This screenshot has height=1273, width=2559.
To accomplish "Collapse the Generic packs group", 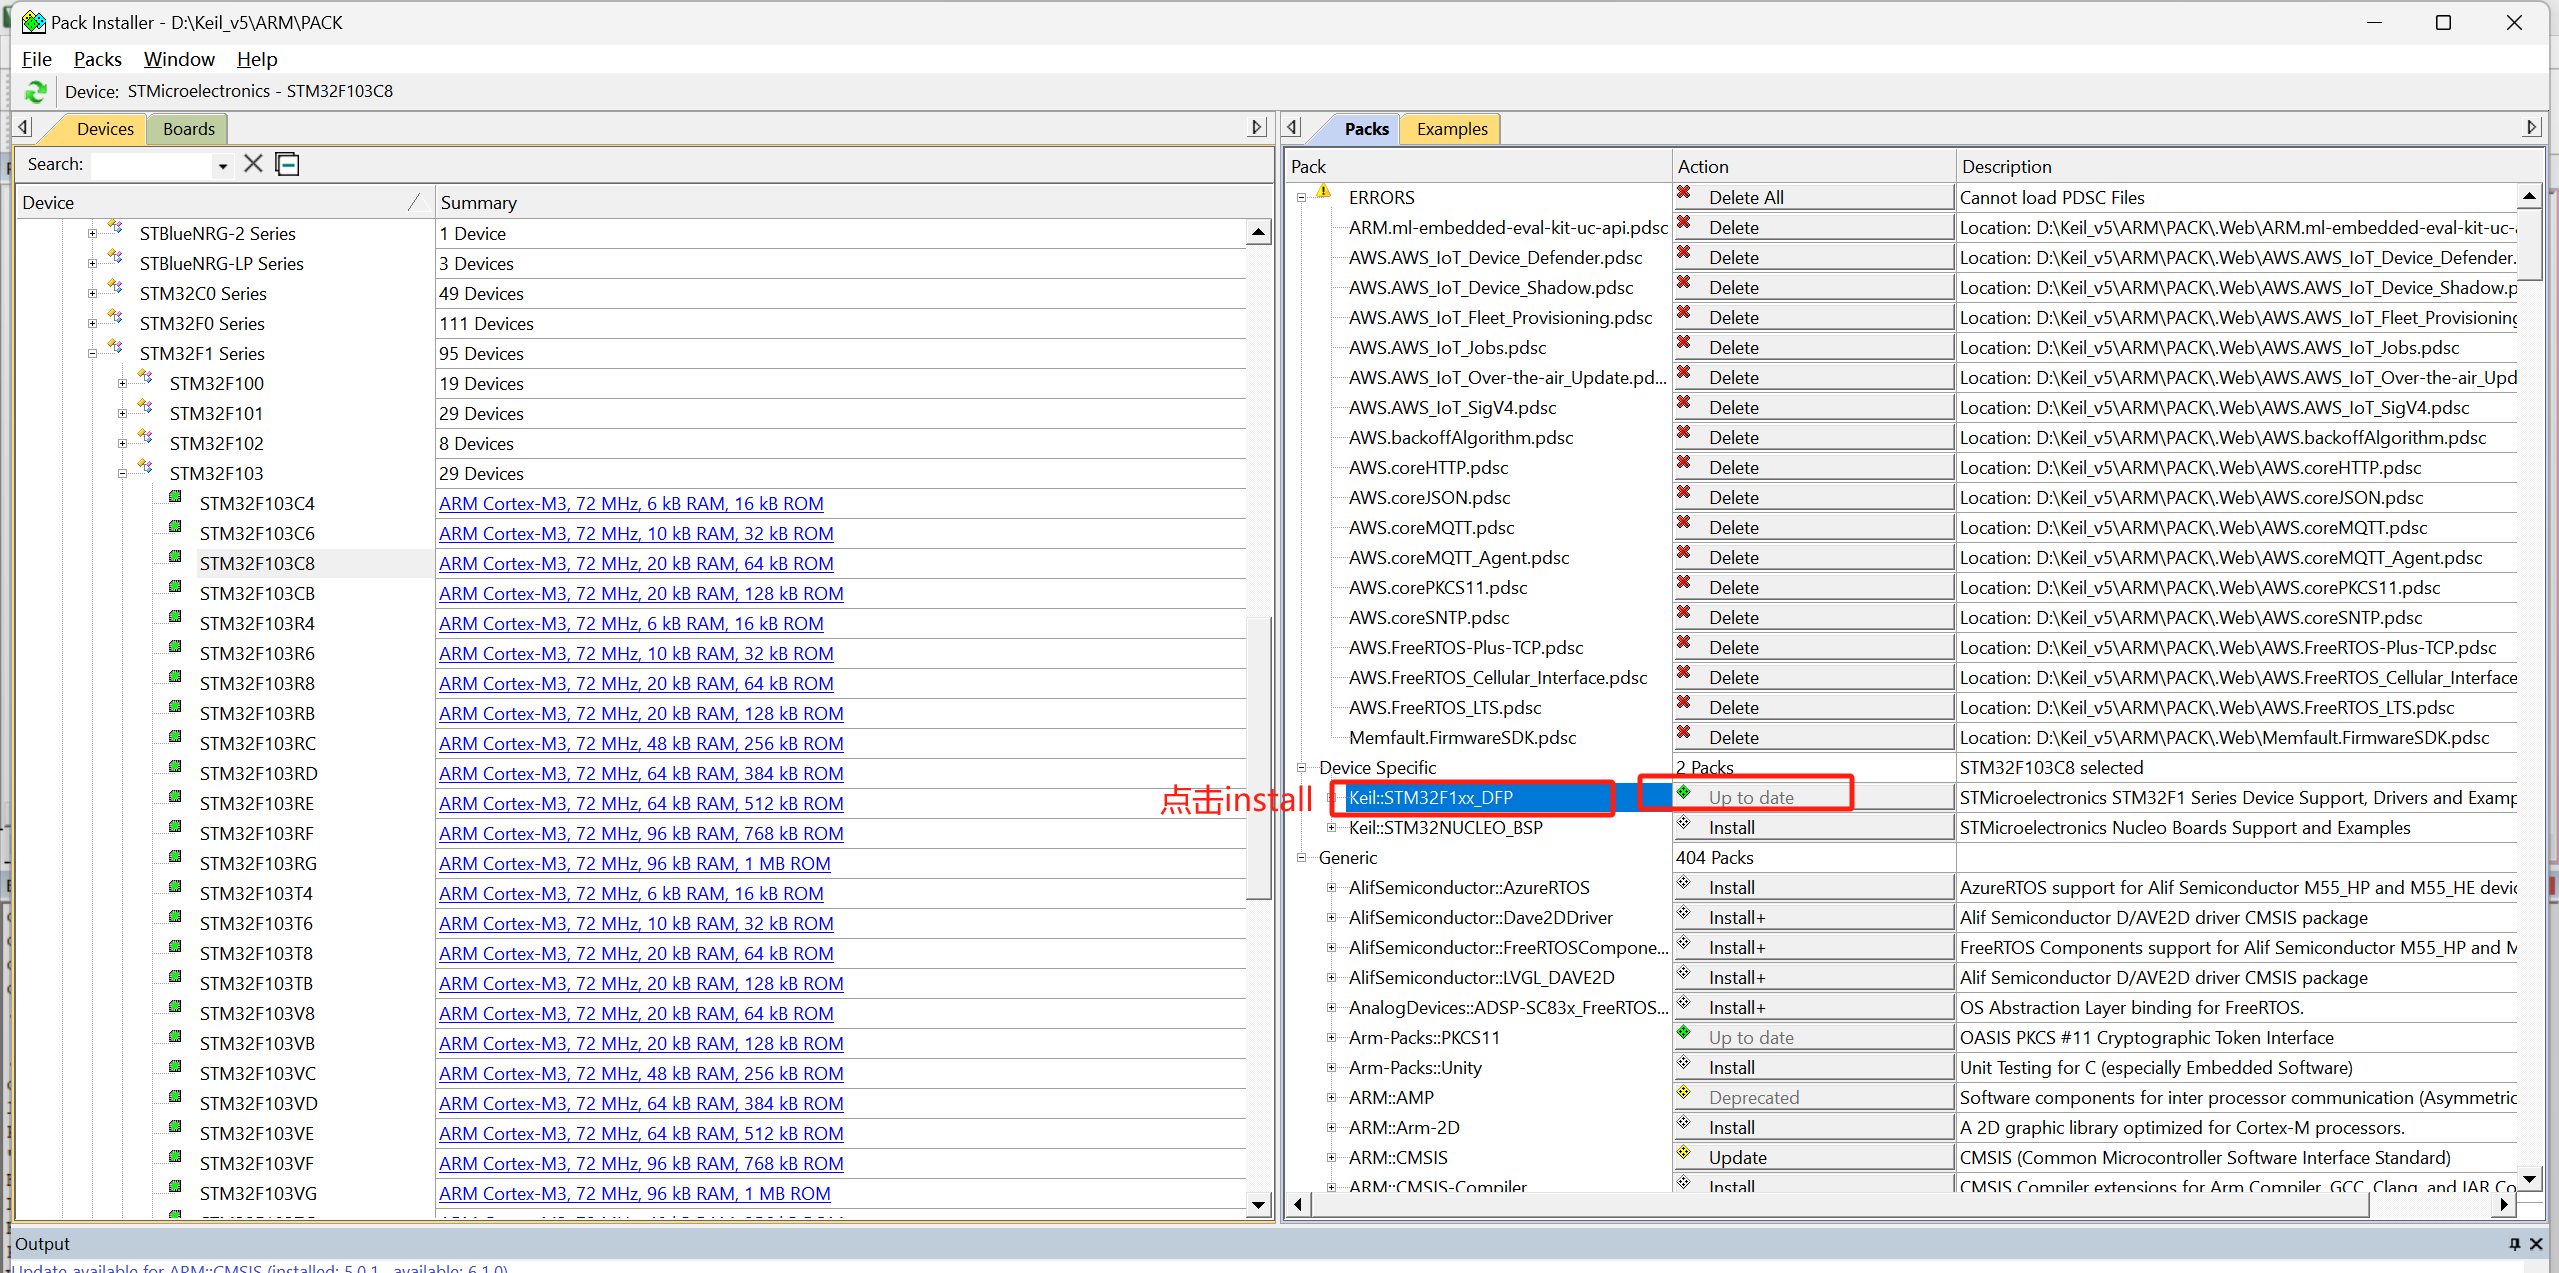I will pos(1302,858).
